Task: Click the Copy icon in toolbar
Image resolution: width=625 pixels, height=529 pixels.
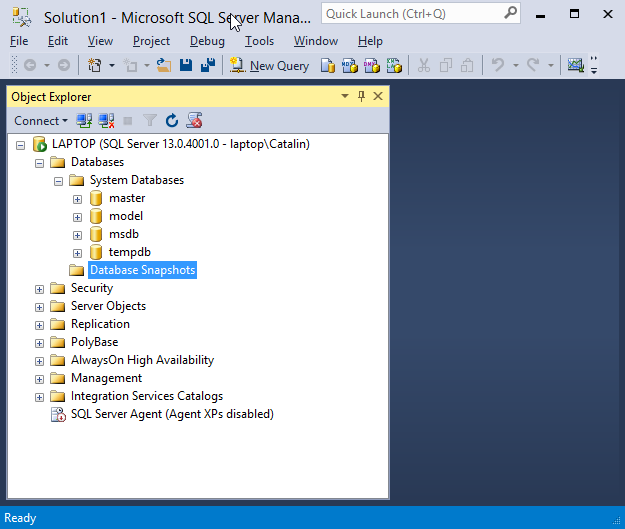Action: 446,65
